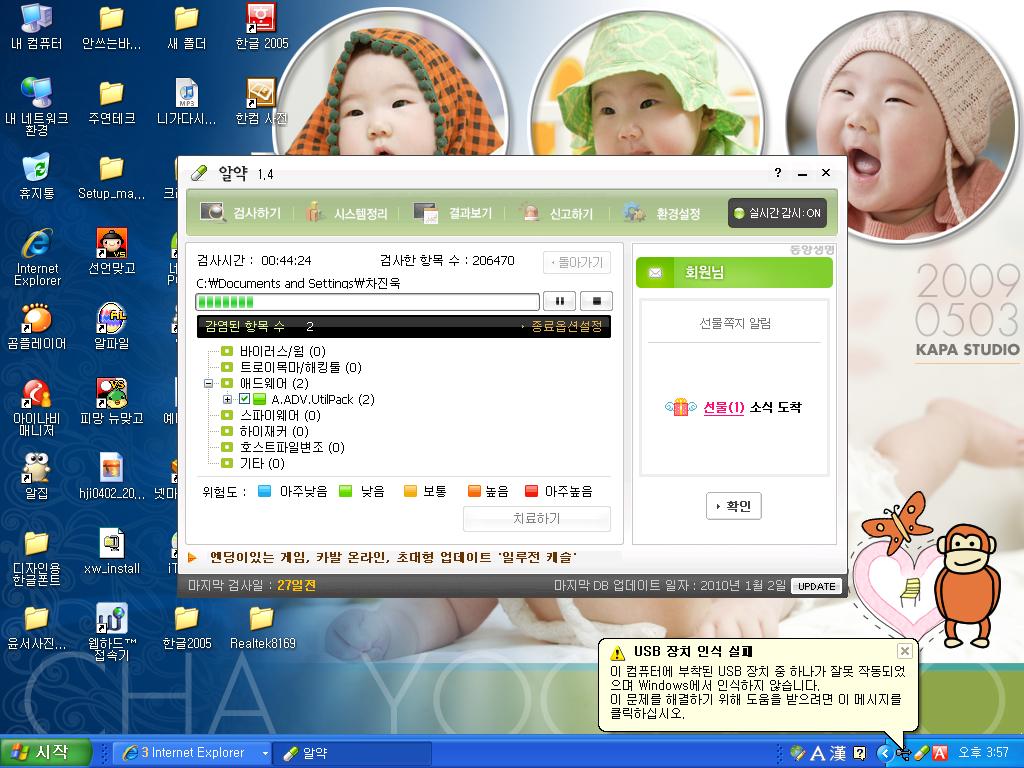Click the 아주높음 red risk swatch
The width and height of the screenshot is (1024, 768).
click(x=532, y=491)
